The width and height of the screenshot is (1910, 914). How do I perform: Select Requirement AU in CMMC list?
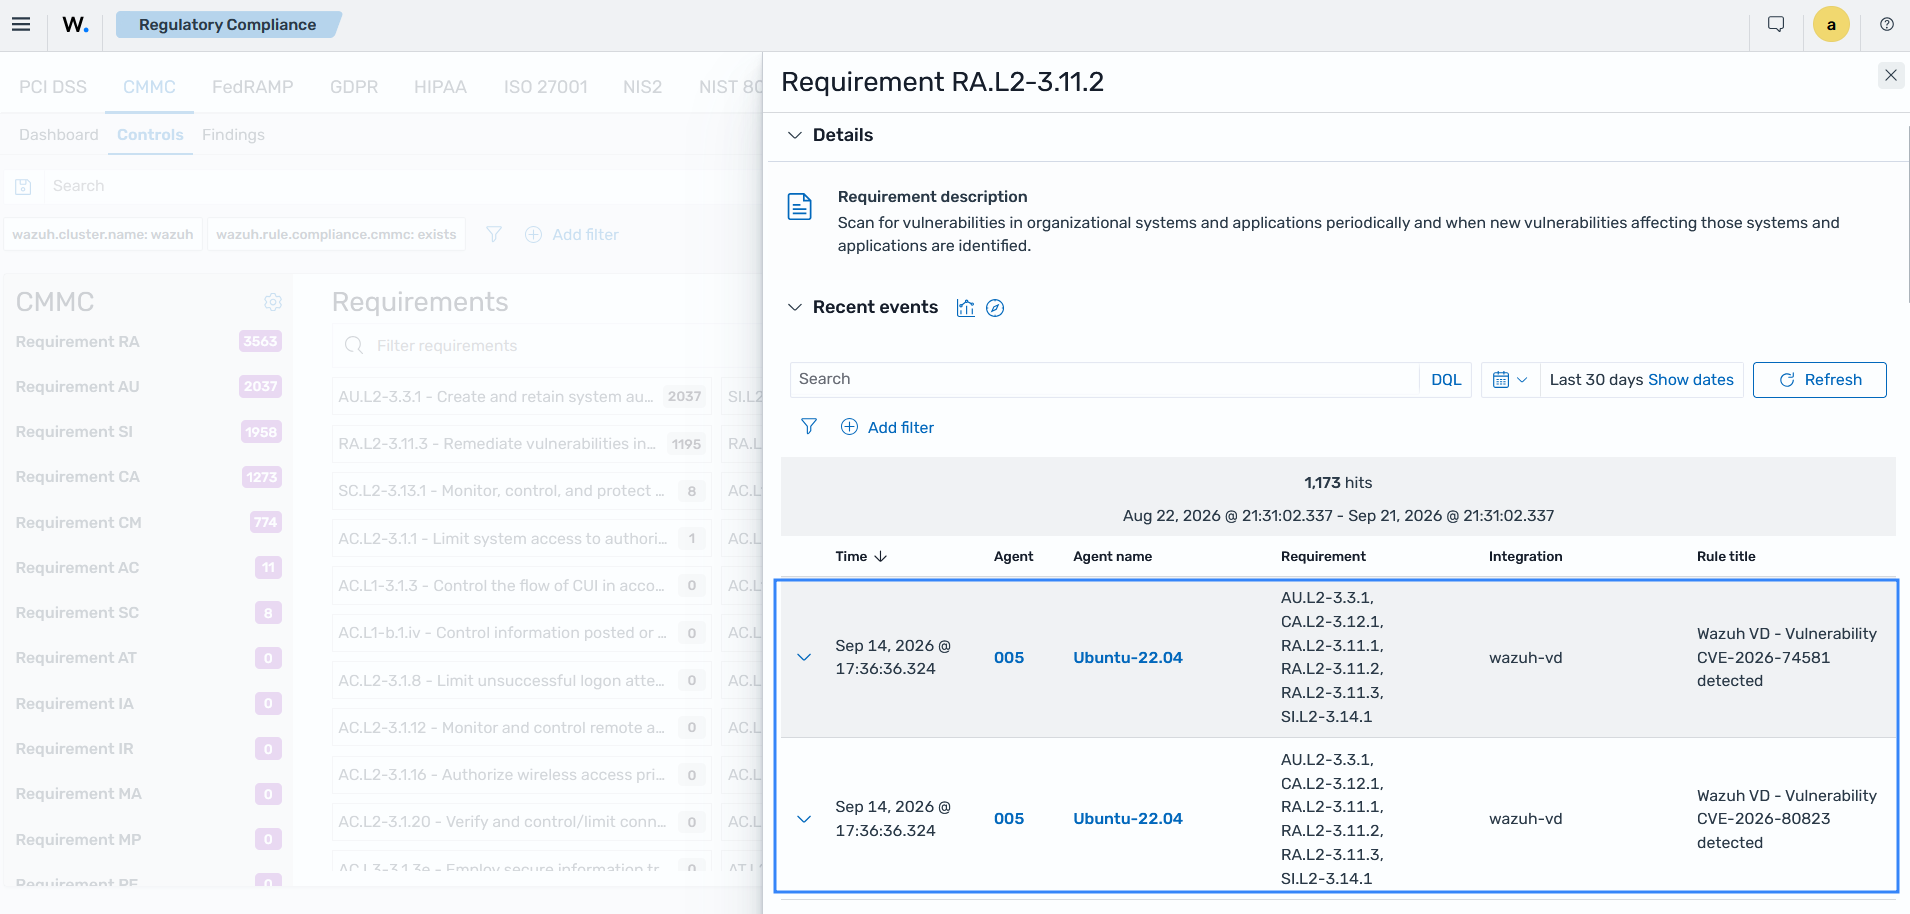[148, 387]
